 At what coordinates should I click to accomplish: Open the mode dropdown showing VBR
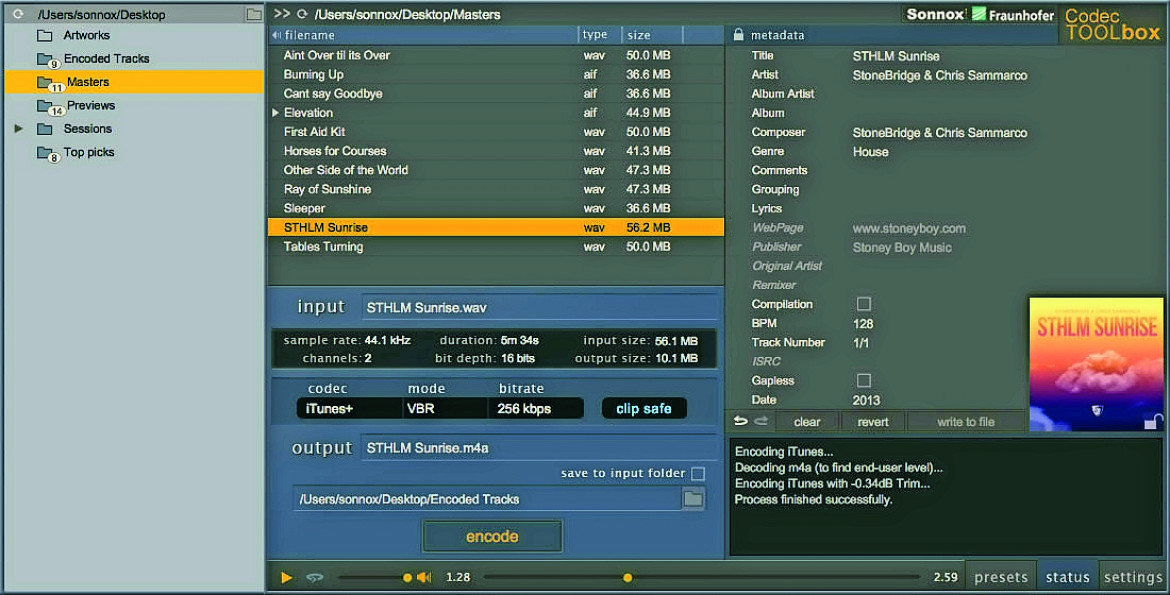pos(445,408)
